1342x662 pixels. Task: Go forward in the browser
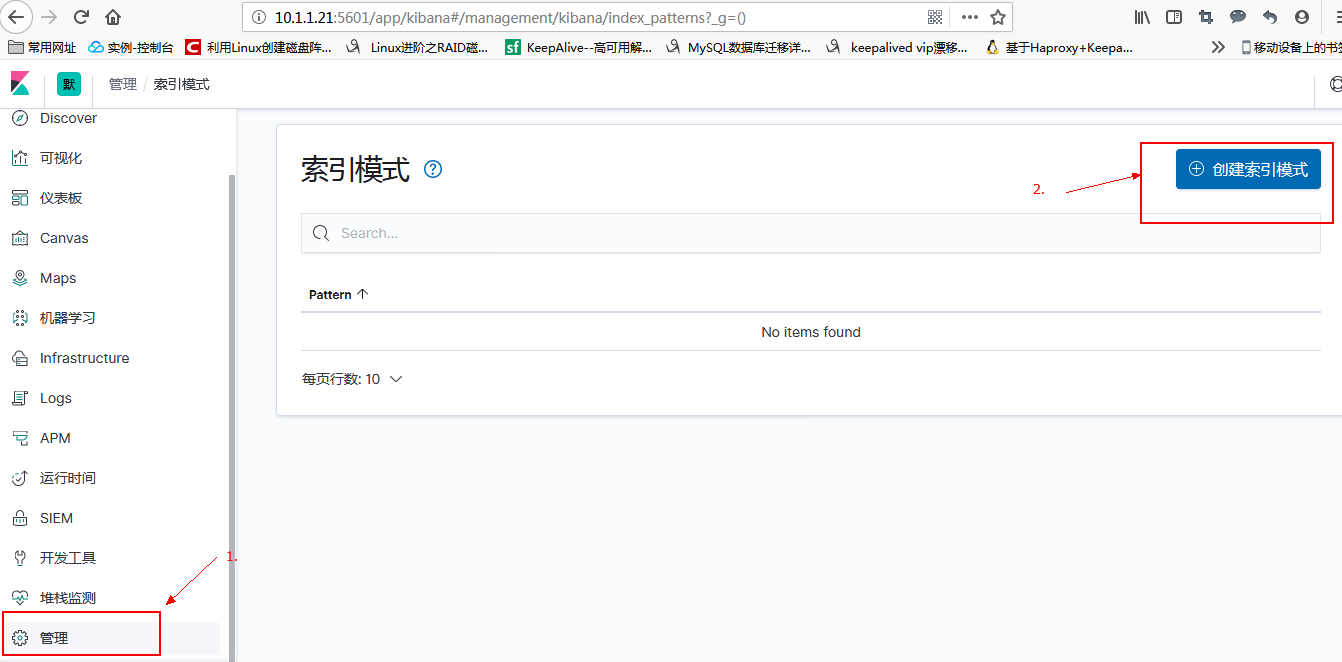click(48, 17)
